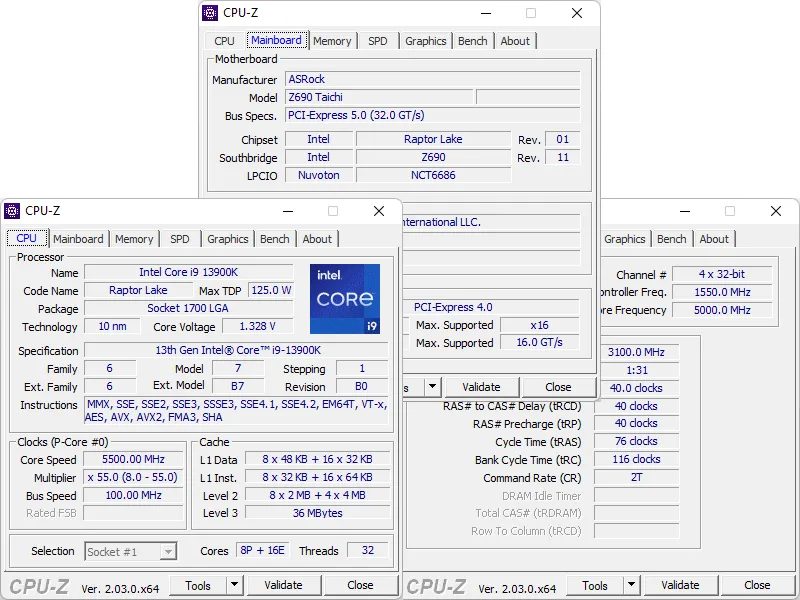The image size is (800, 600).
Task: Click the Bus Speed value '100.00 MHz'
Action: click(x=133, y=495)
